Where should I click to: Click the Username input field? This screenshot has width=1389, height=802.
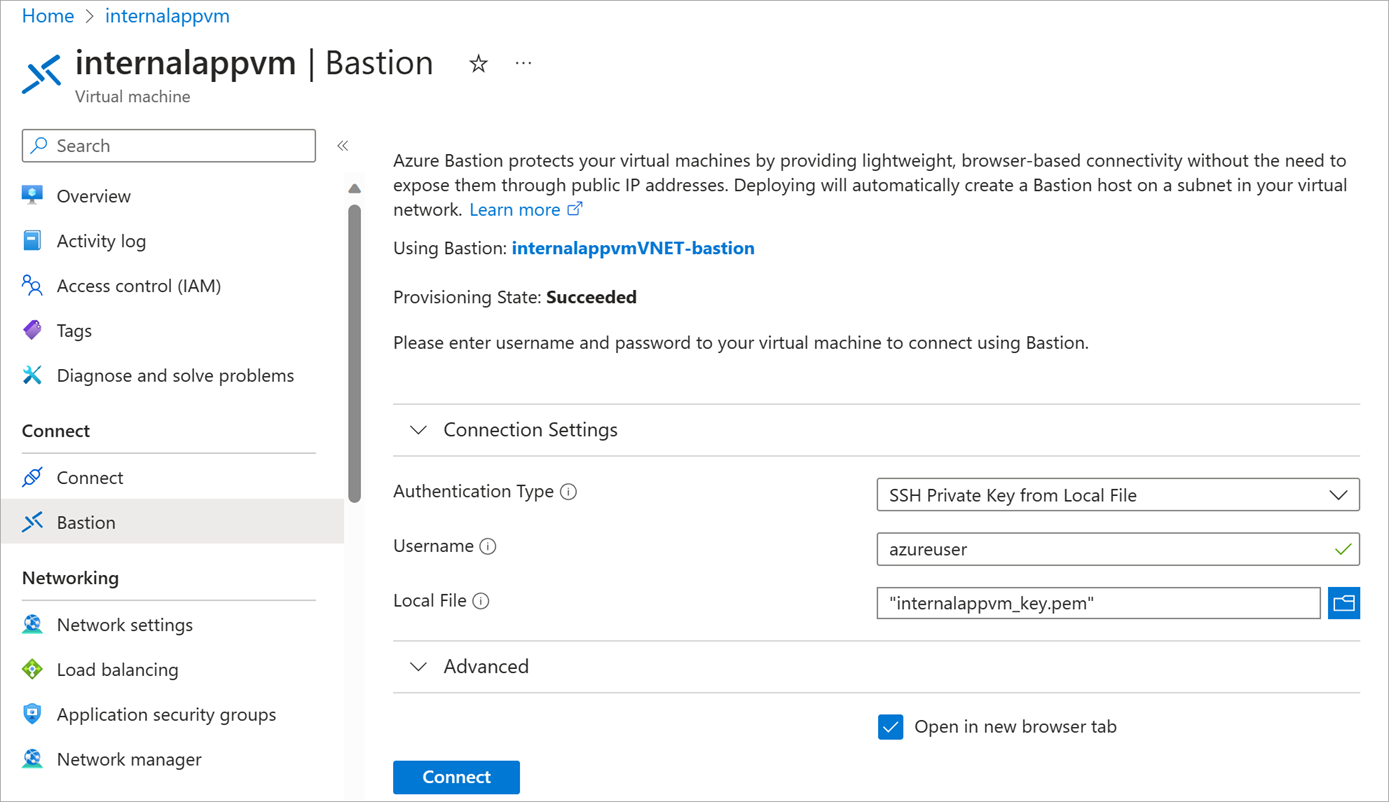coord(1118,549)
